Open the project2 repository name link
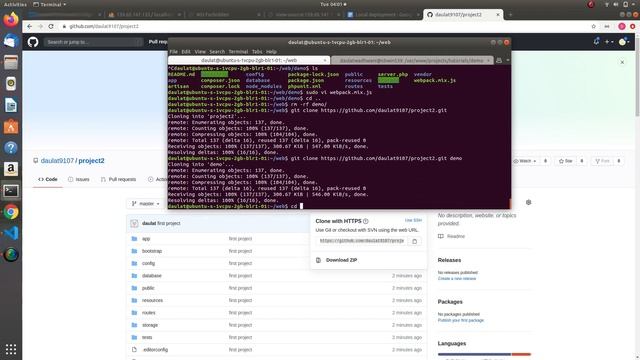 coord(91,161)
